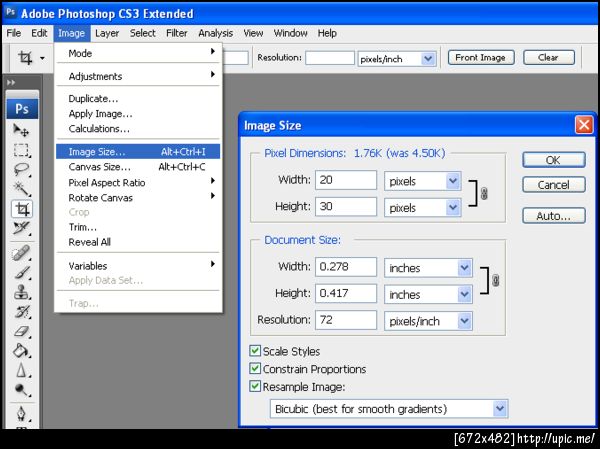Click Resolution field showing 72

click(346, 320)
